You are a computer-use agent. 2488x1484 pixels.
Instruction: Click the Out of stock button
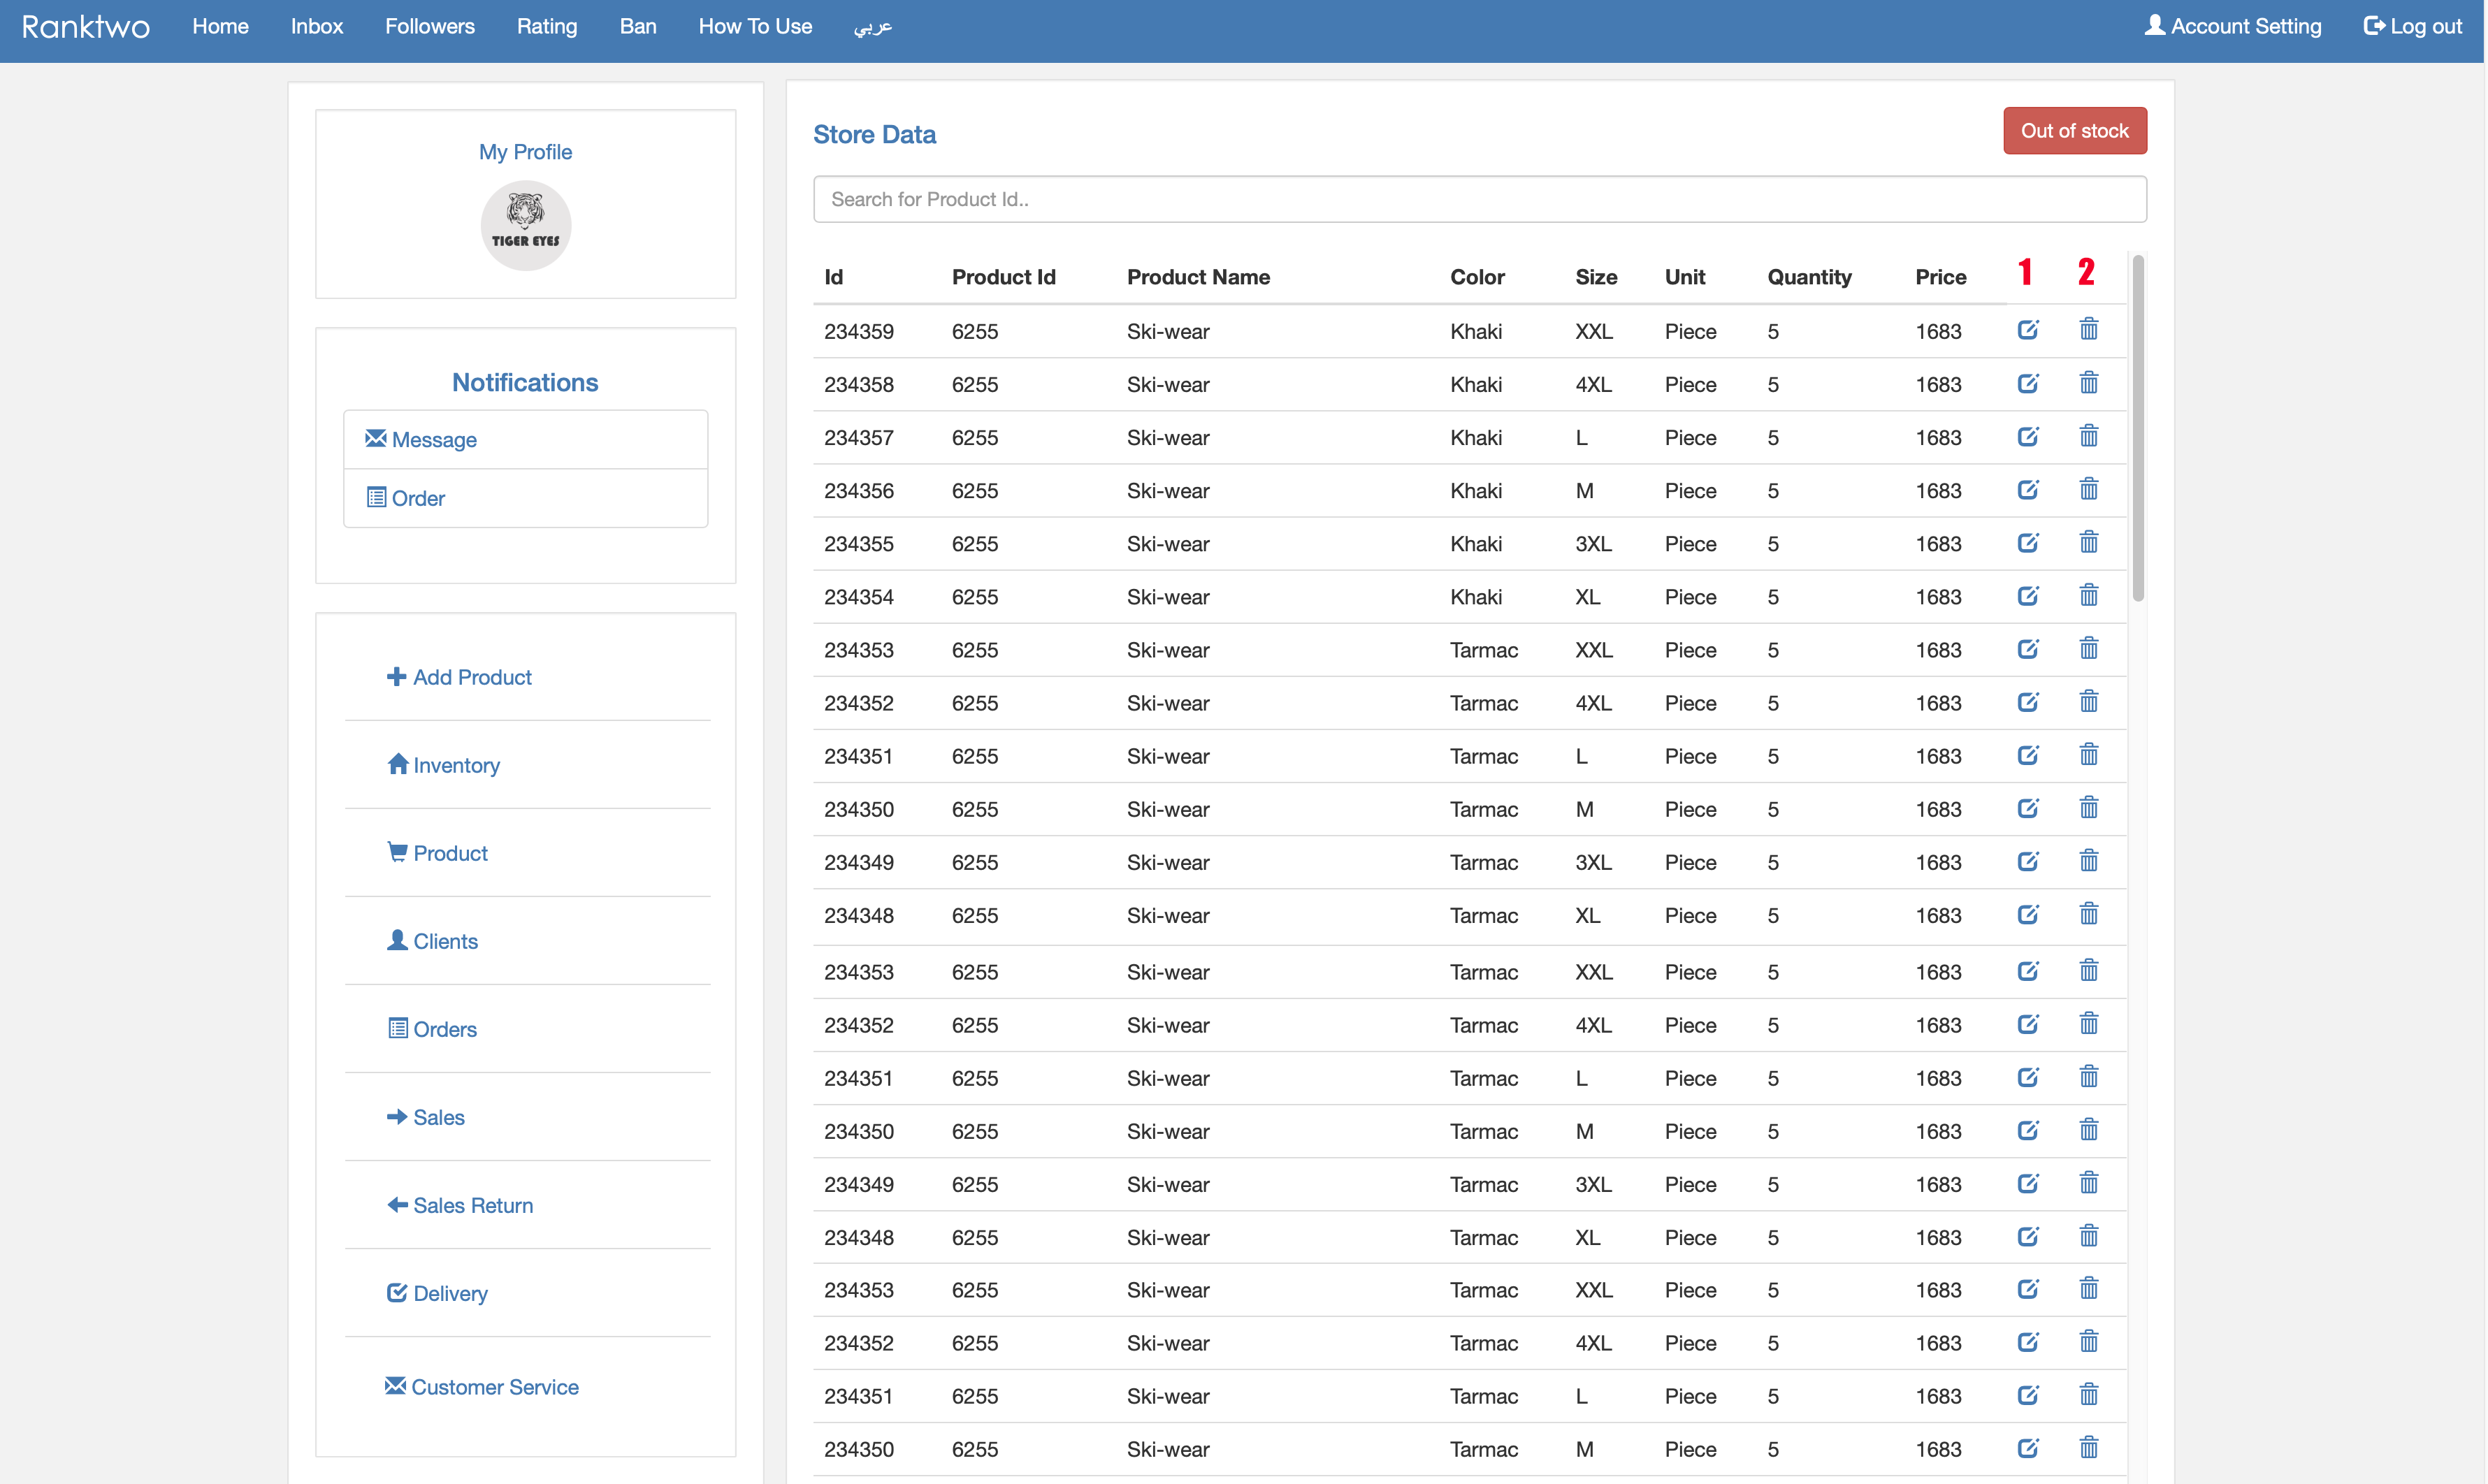click(x=2074, y=131)
